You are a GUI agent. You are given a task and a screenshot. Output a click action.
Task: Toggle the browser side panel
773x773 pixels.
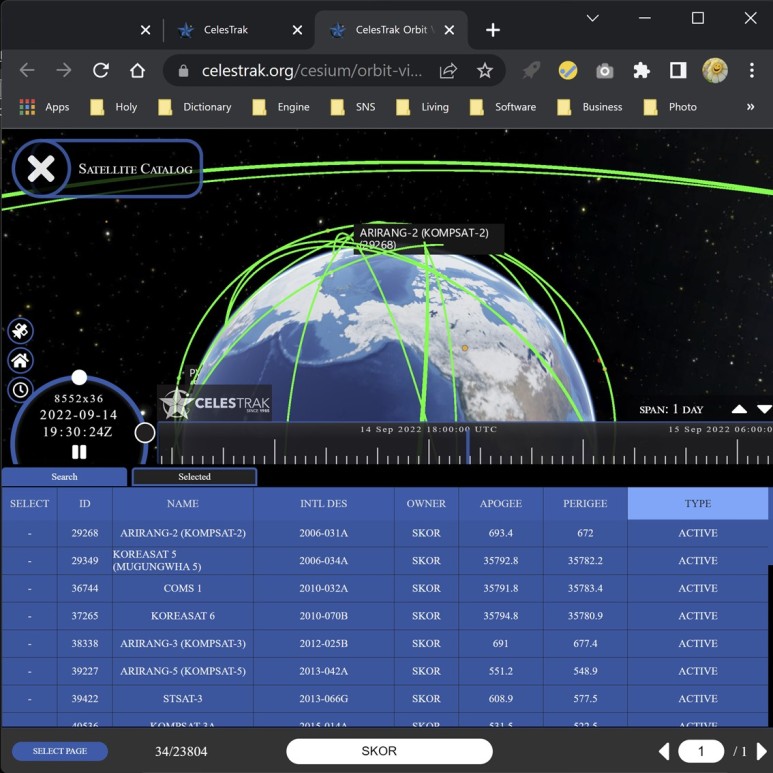[x=678, y=70]
